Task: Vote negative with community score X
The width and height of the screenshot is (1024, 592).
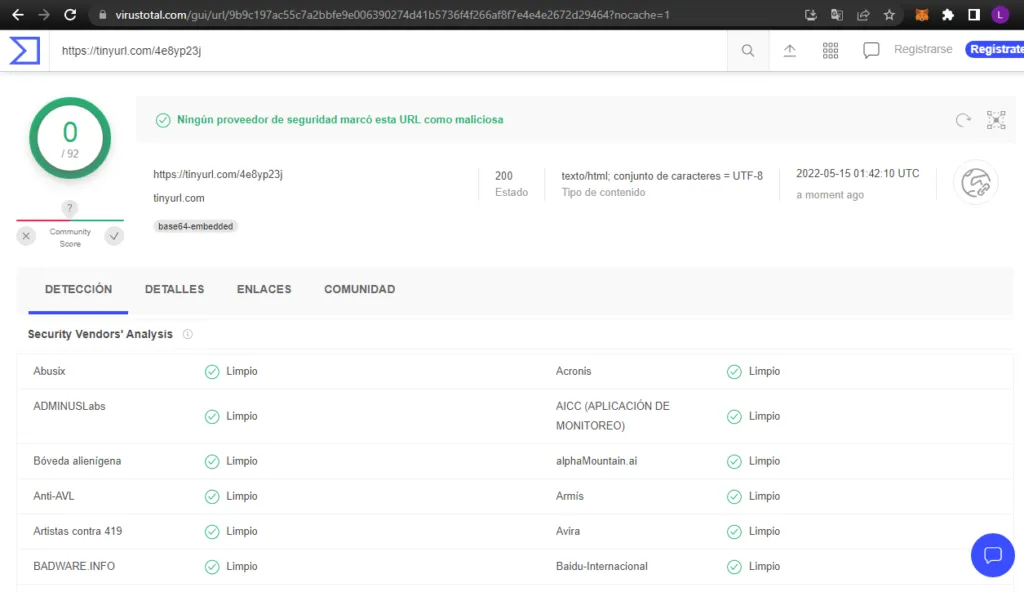Action: click(26, 236)
